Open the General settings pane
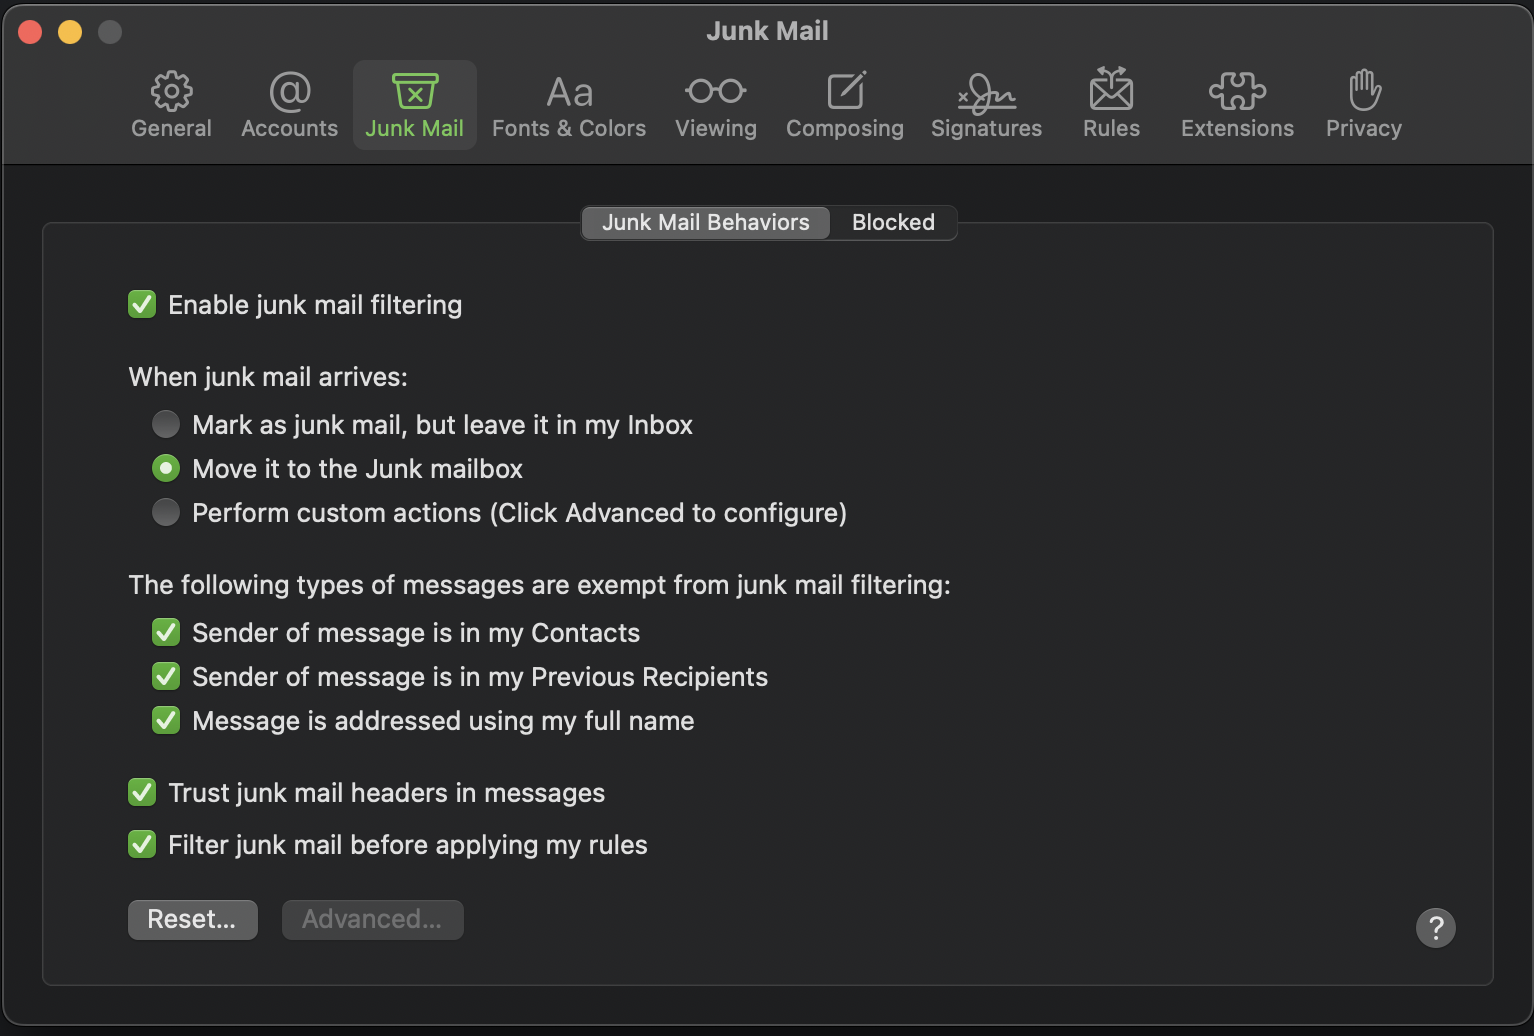The height and width of the screenshot is (1036, 1534). coord(171,105)
